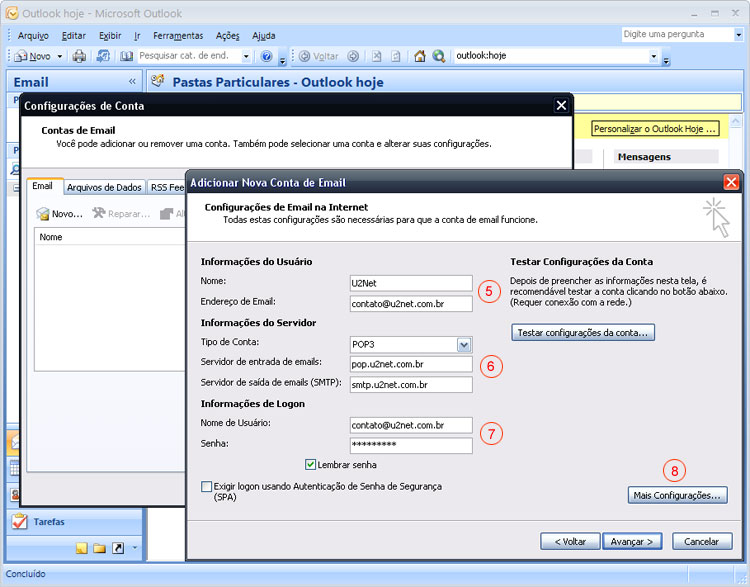Open the Notes icon in the navigation pane
The image size is (750, 587).
click(82, 548)
